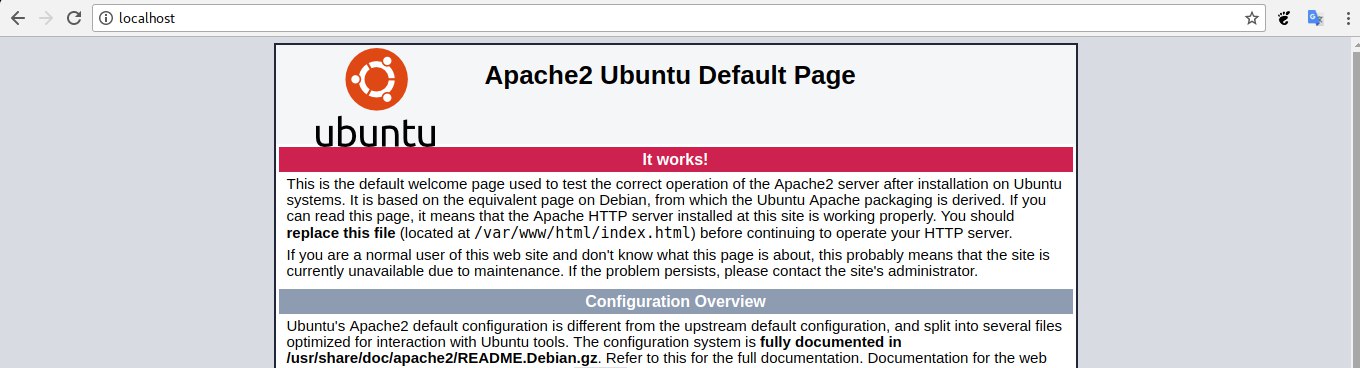Image resolution: width=1360 pixels, height=368 pixels.
Task: Reload the localhost page
Action: pos(74,18)
